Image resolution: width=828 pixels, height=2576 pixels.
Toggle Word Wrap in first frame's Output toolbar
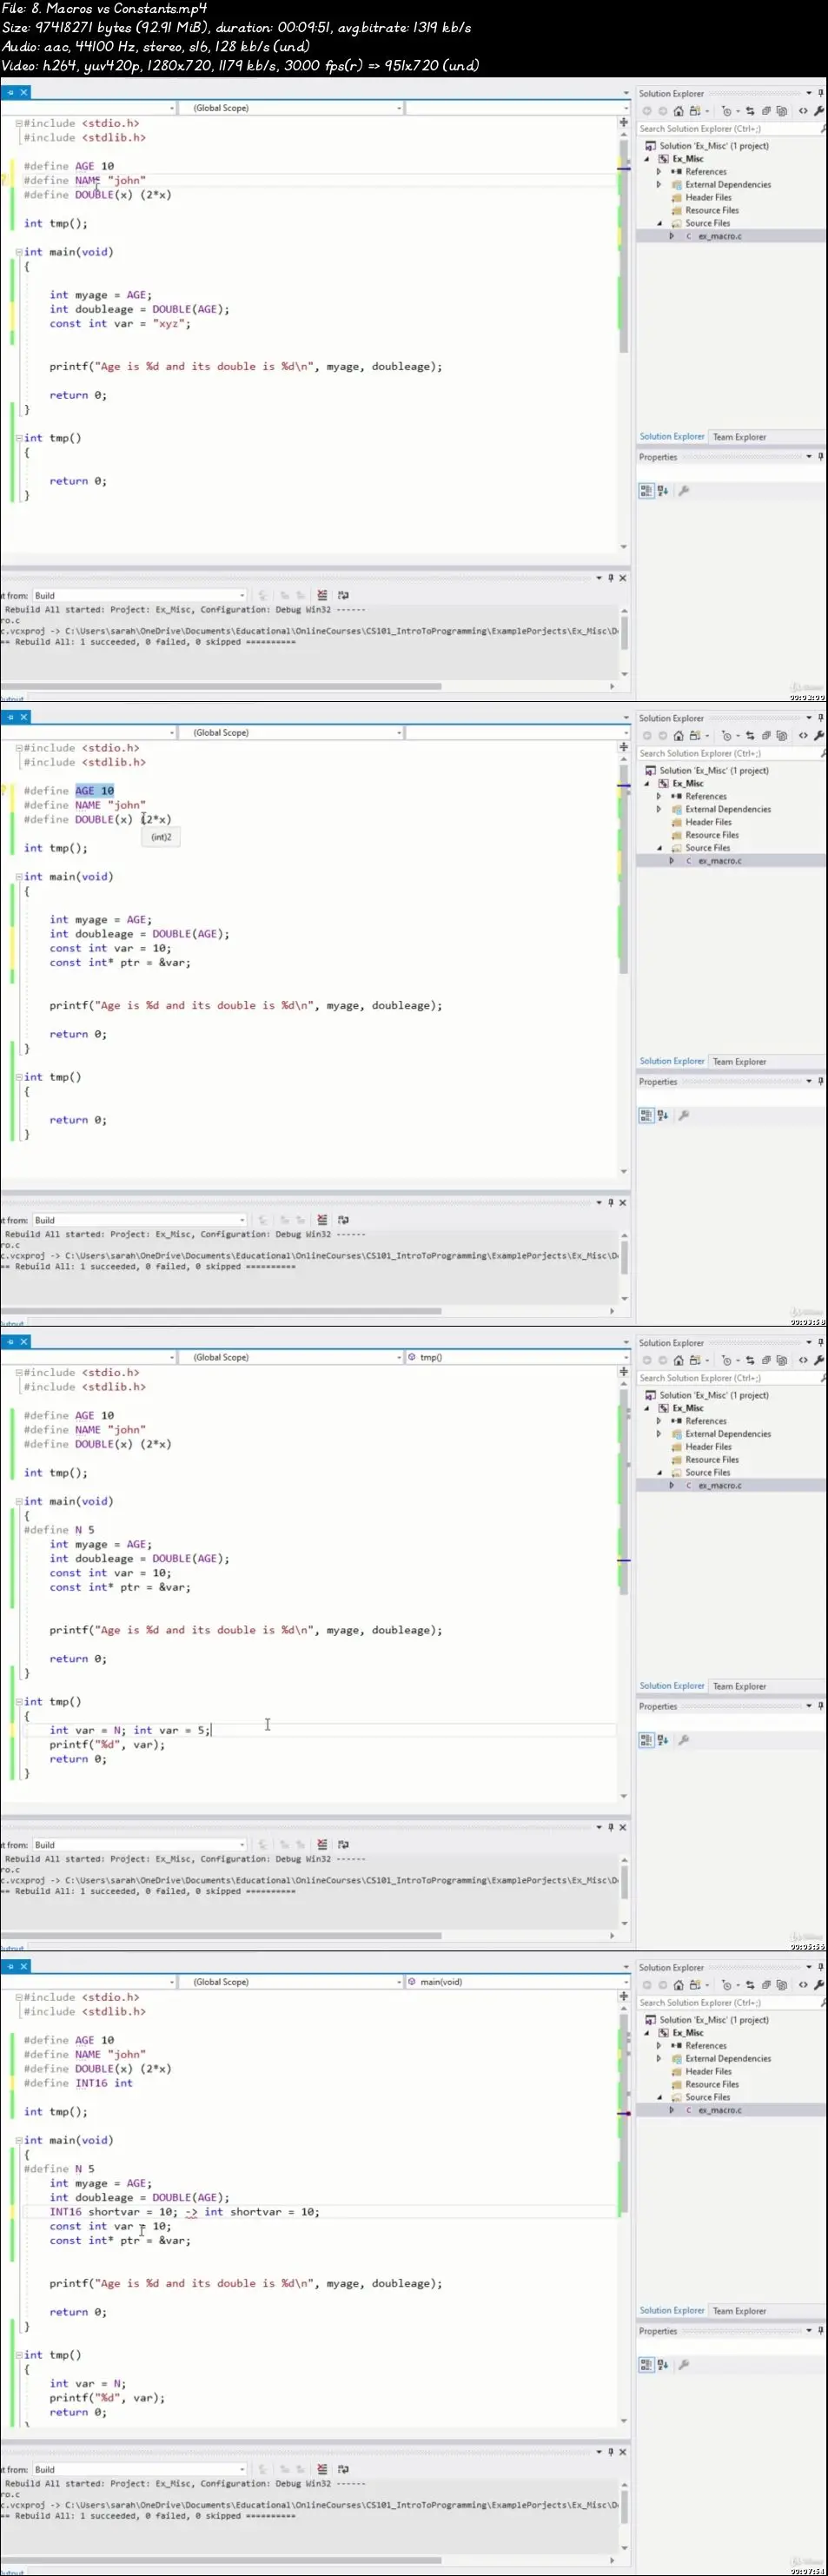pyautogui.click(x=343, y=595)
